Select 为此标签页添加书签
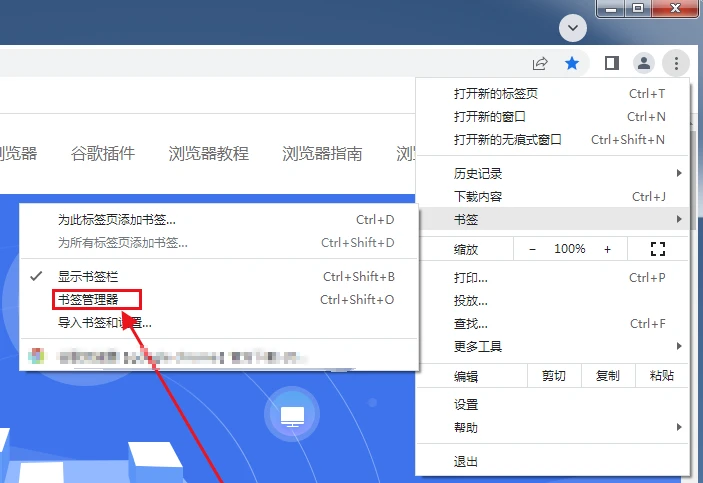 pyautogui.click(x=220, y=220)
